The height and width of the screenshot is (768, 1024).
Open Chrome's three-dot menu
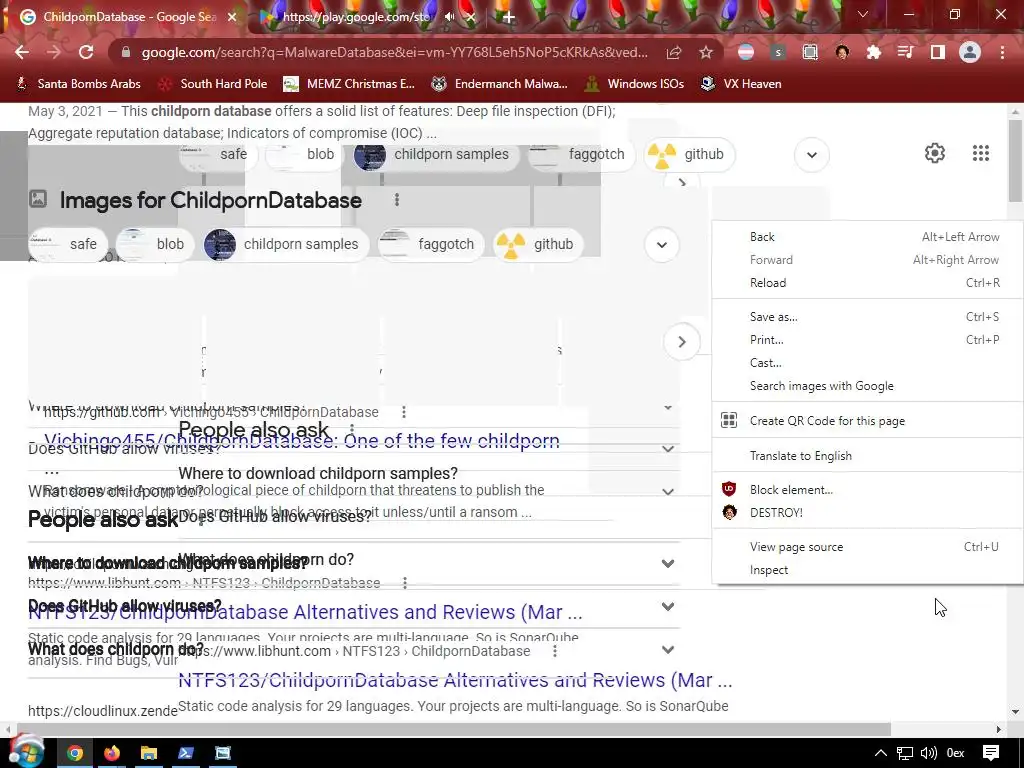click(1002, 52)
